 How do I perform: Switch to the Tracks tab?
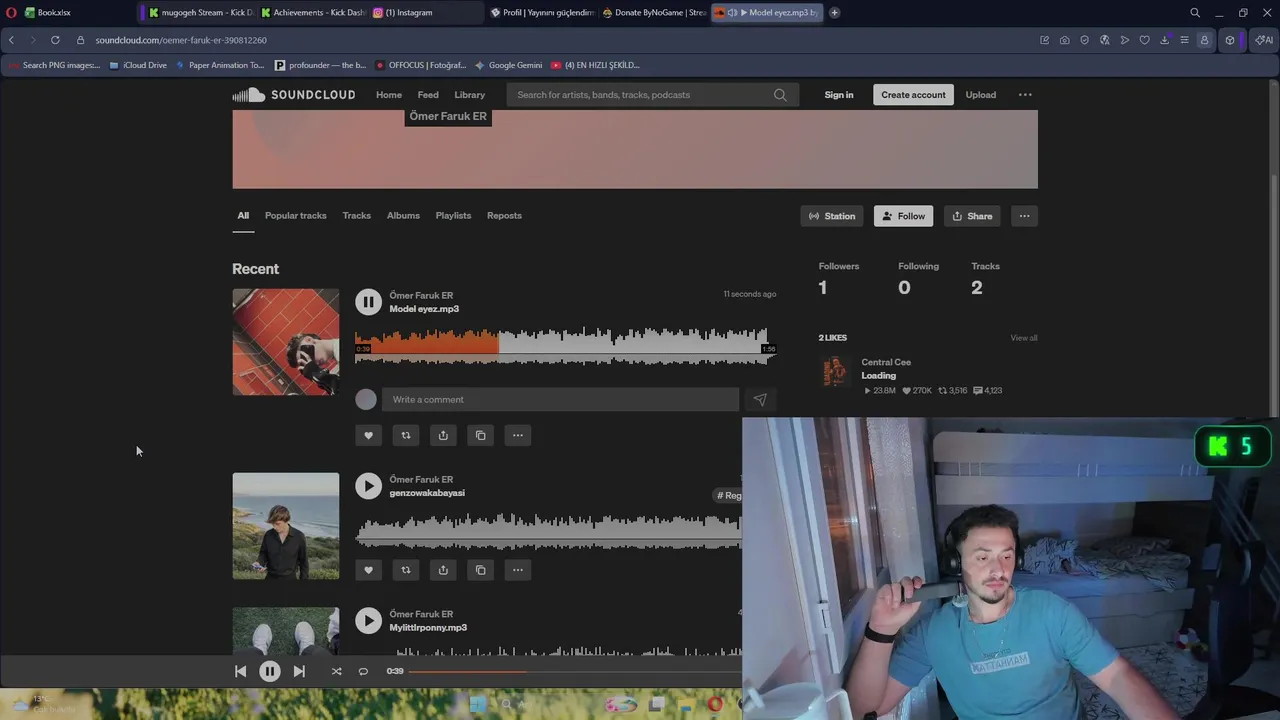click(356, 216)
